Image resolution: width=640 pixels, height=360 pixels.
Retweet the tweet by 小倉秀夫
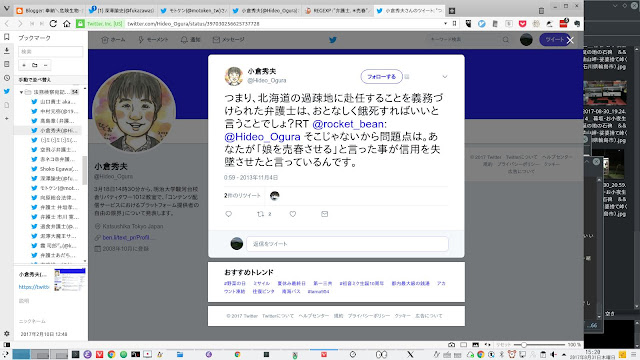[x=260, y=214]
